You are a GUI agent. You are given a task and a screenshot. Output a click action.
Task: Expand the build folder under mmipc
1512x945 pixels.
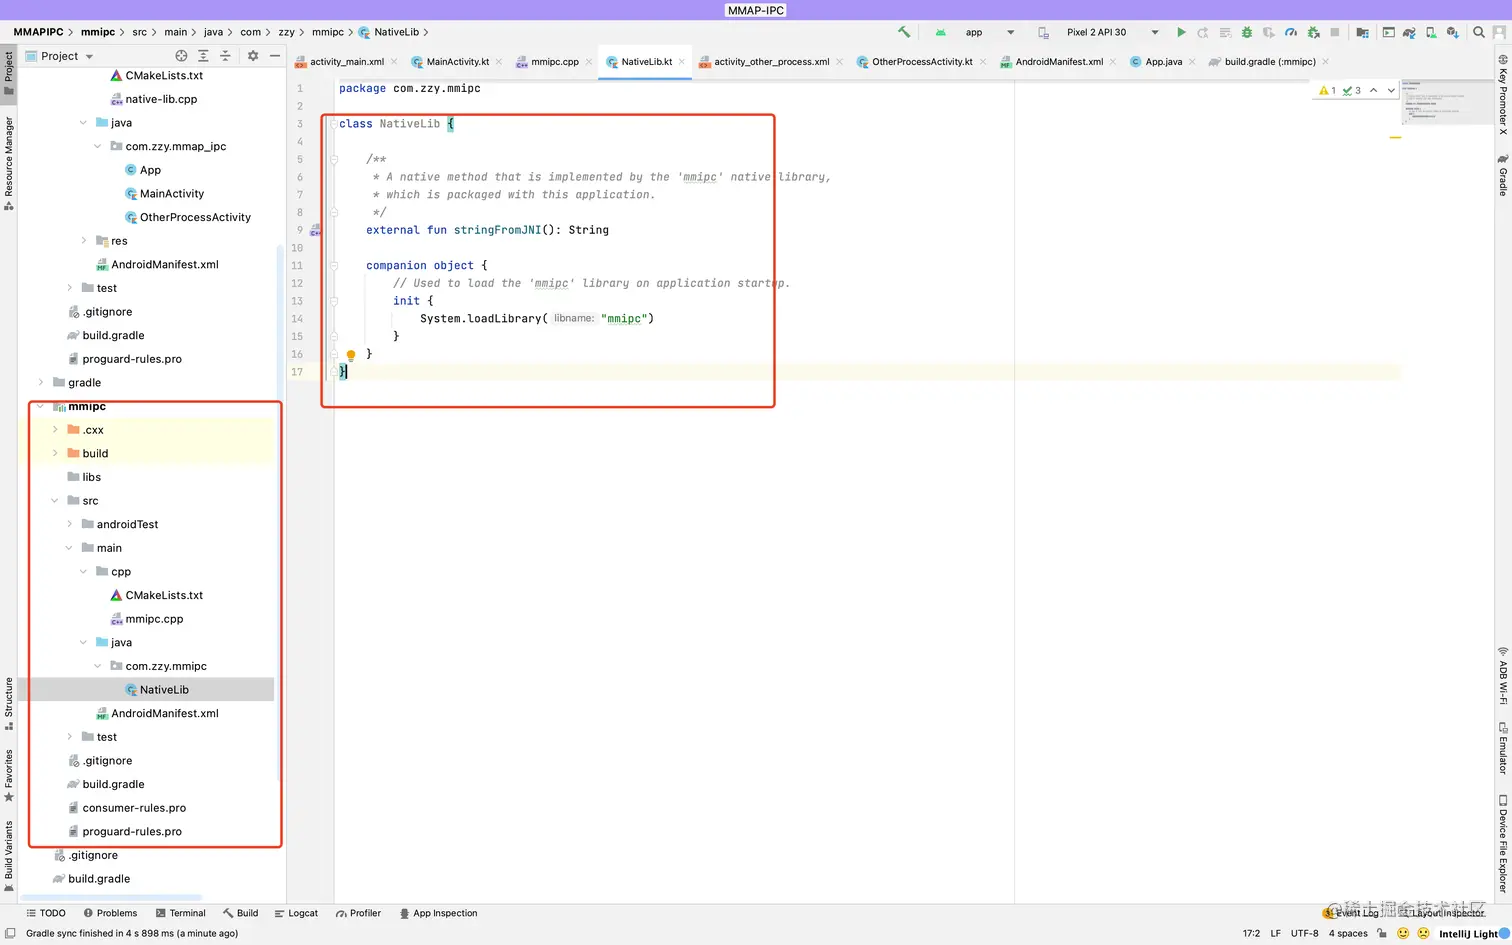(55, 454)
